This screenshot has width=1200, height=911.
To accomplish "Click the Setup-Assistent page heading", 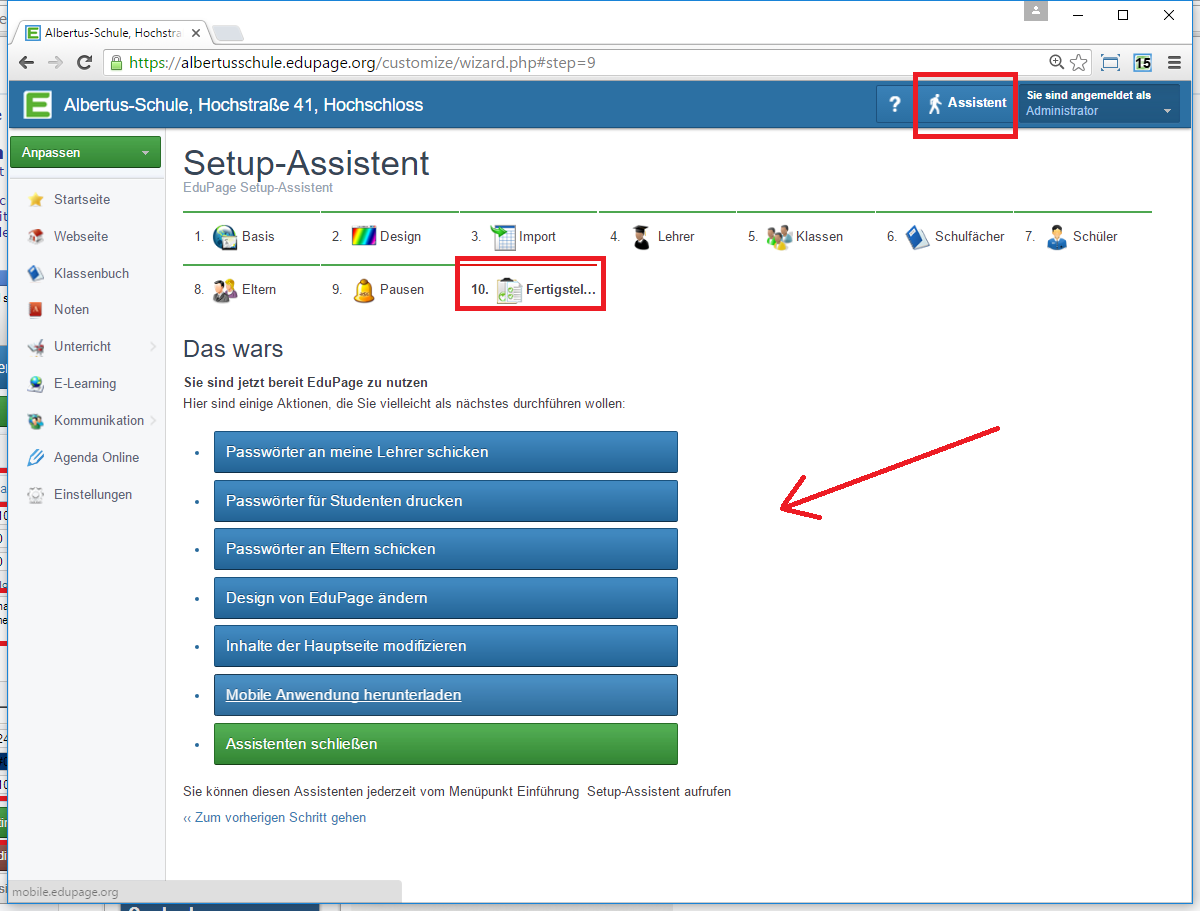I will [307, 162].
